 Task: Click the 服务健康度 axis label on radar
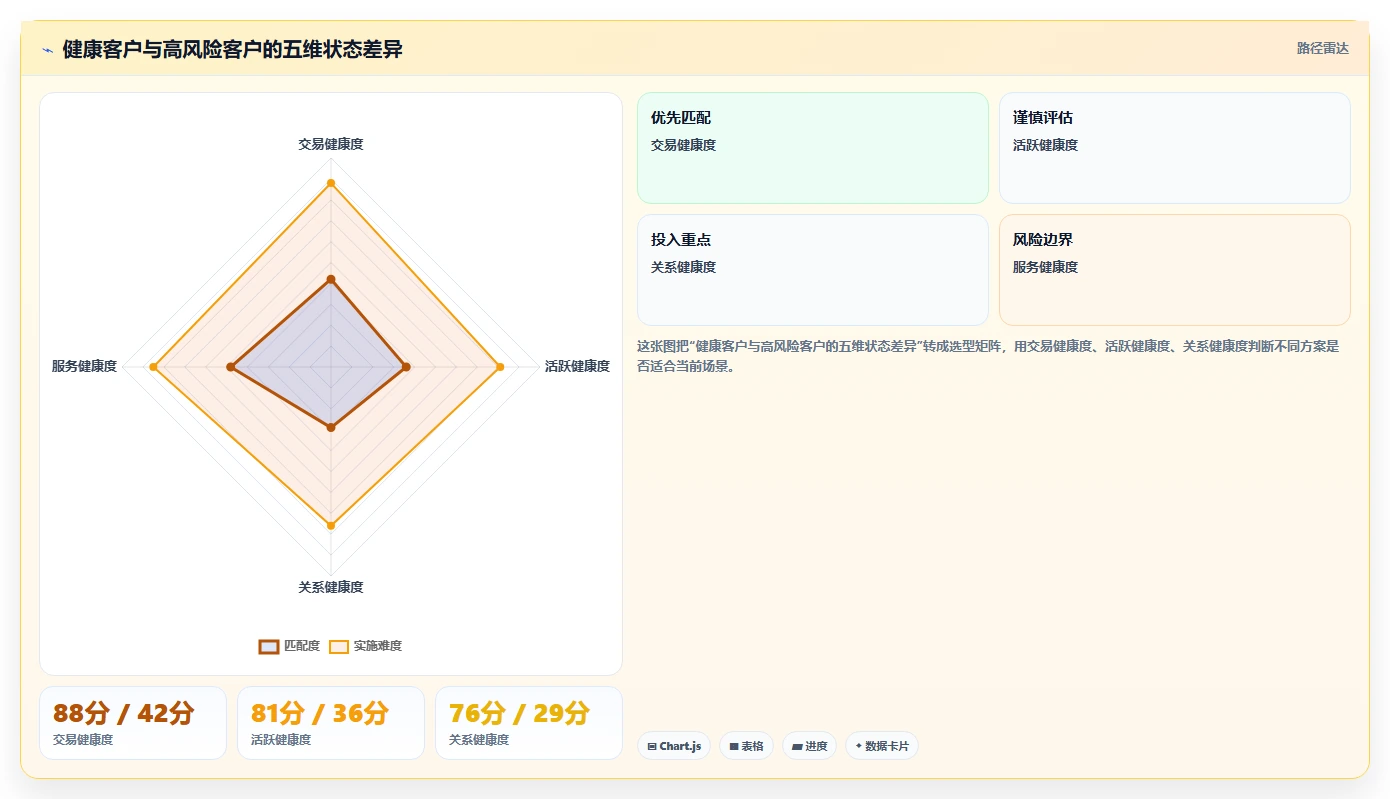(x=84, y=366)
